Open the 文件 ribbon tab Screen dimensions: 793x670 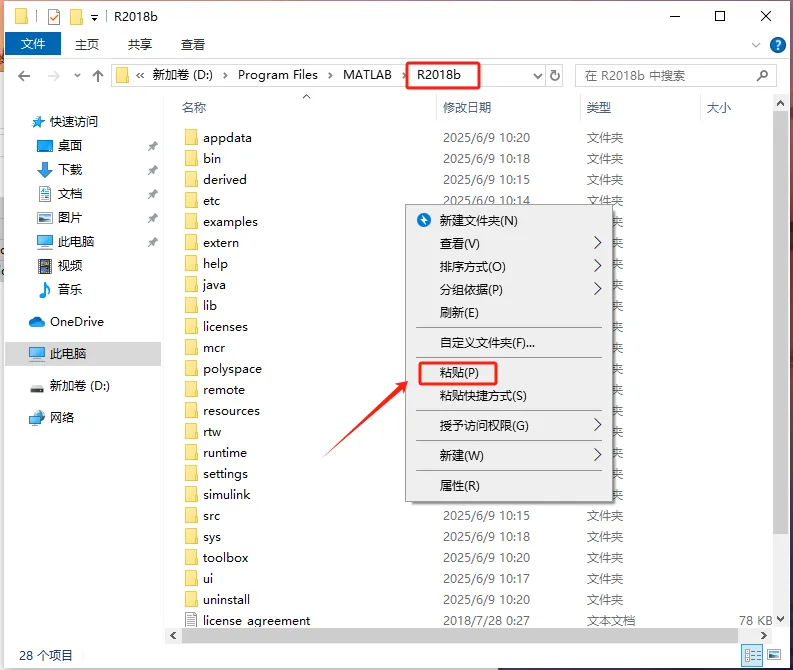click(x=33, y=44)
